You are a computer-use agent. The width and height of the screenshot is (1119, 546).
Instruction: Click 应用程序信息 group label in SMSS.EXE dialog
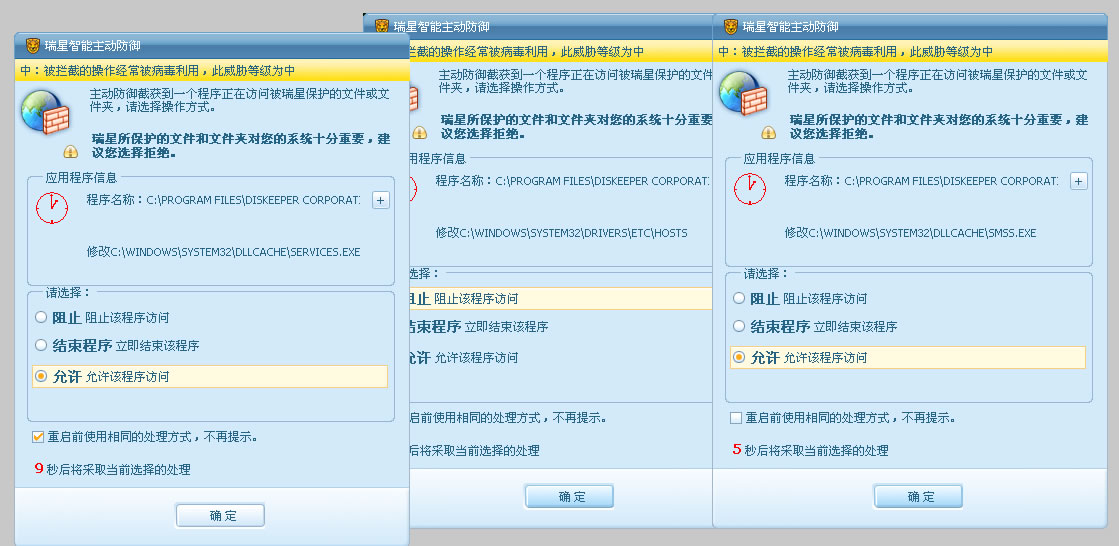[779, 158]
